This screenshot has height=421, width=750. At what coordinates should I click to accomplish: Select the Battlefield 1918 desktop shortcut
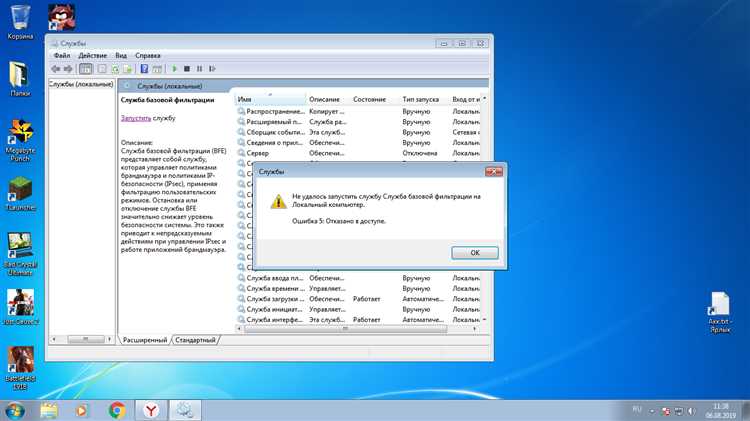[x=20, y=367]
